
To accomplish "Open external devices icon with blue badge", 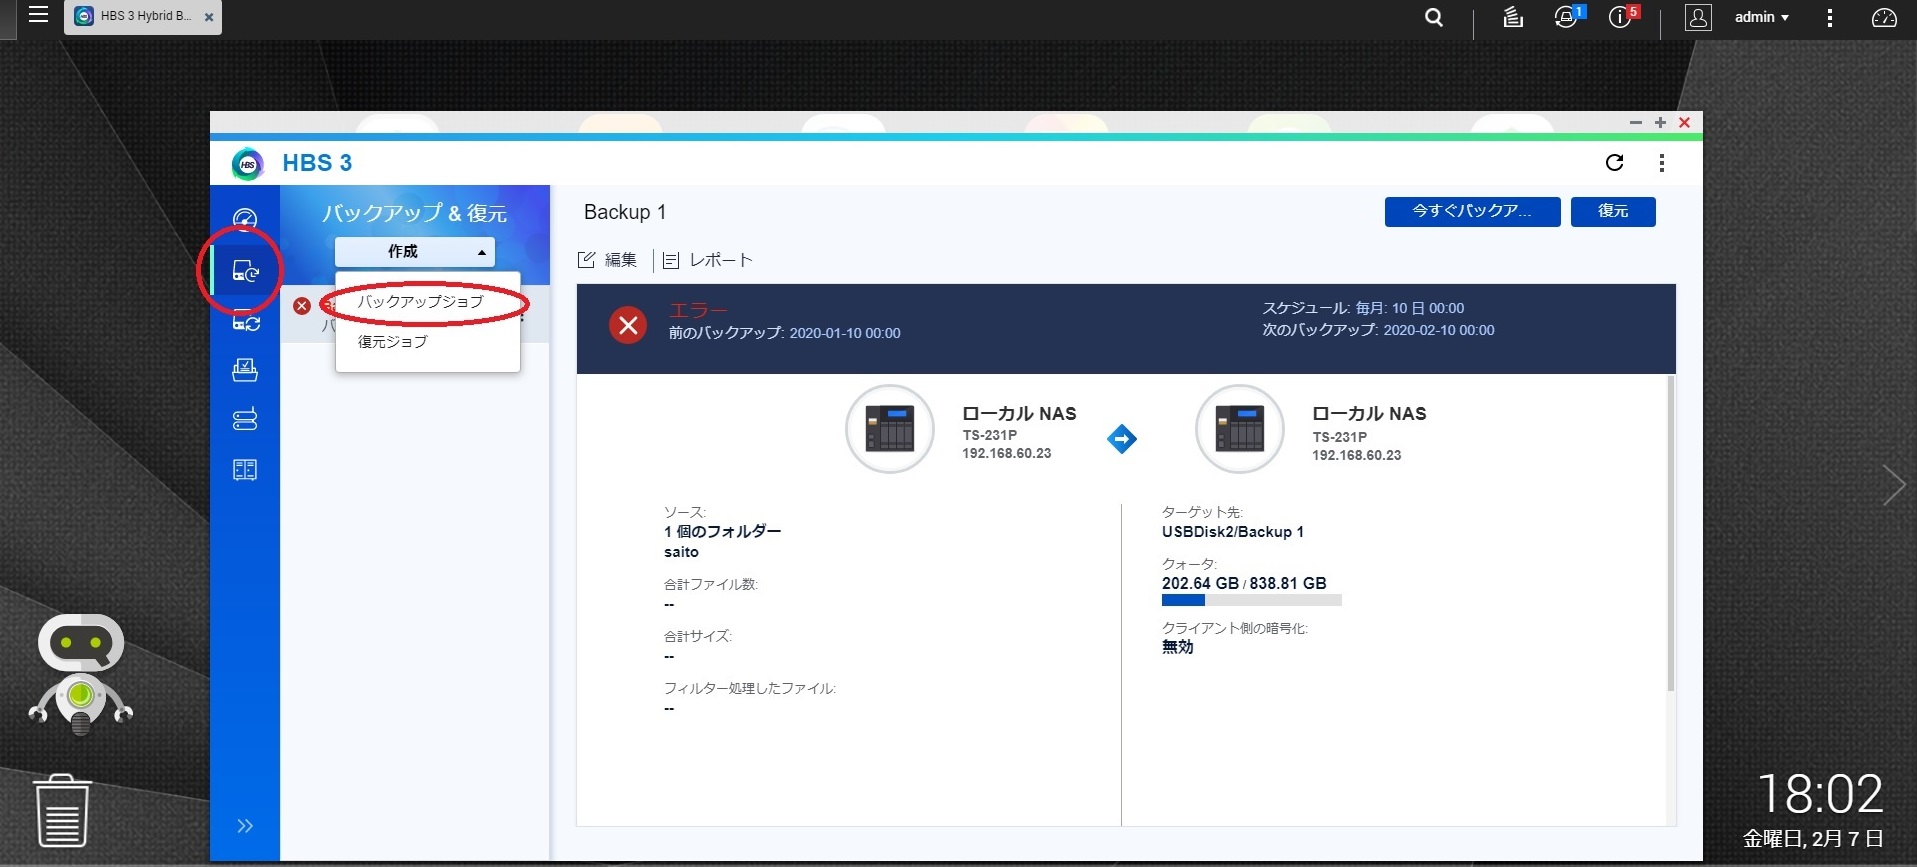I will [1567, 17].
